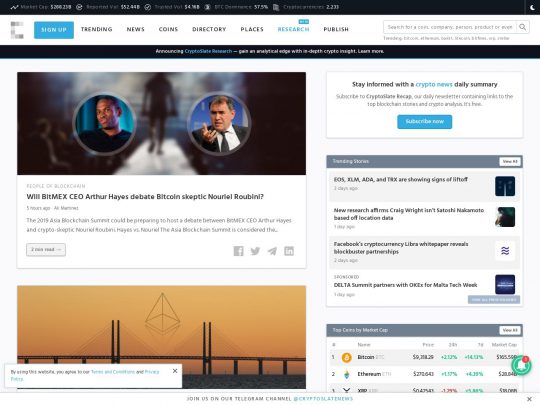Viewport: 540px width, 405px height.
Task: Open the Coins navigation menu
Action: point(168,29)
